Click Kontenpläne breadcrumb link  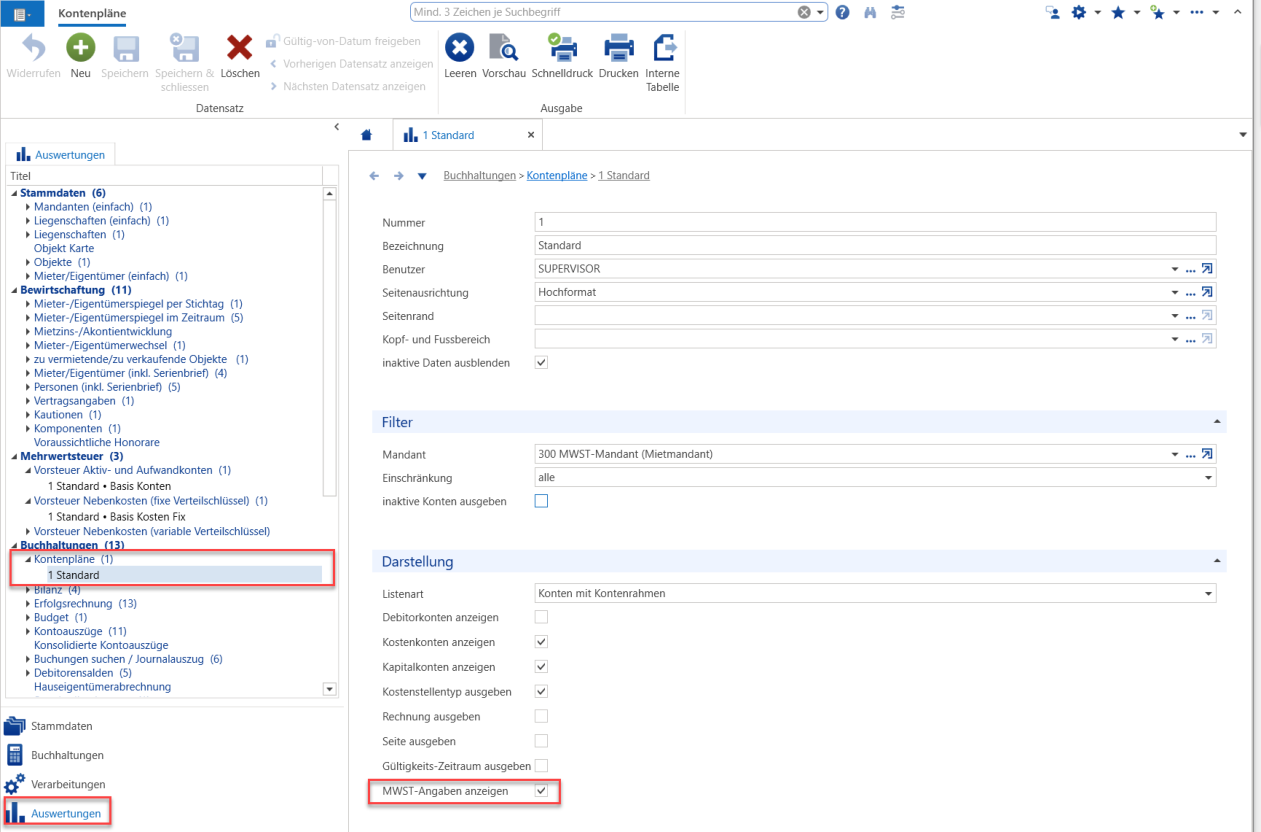(557, 176)
